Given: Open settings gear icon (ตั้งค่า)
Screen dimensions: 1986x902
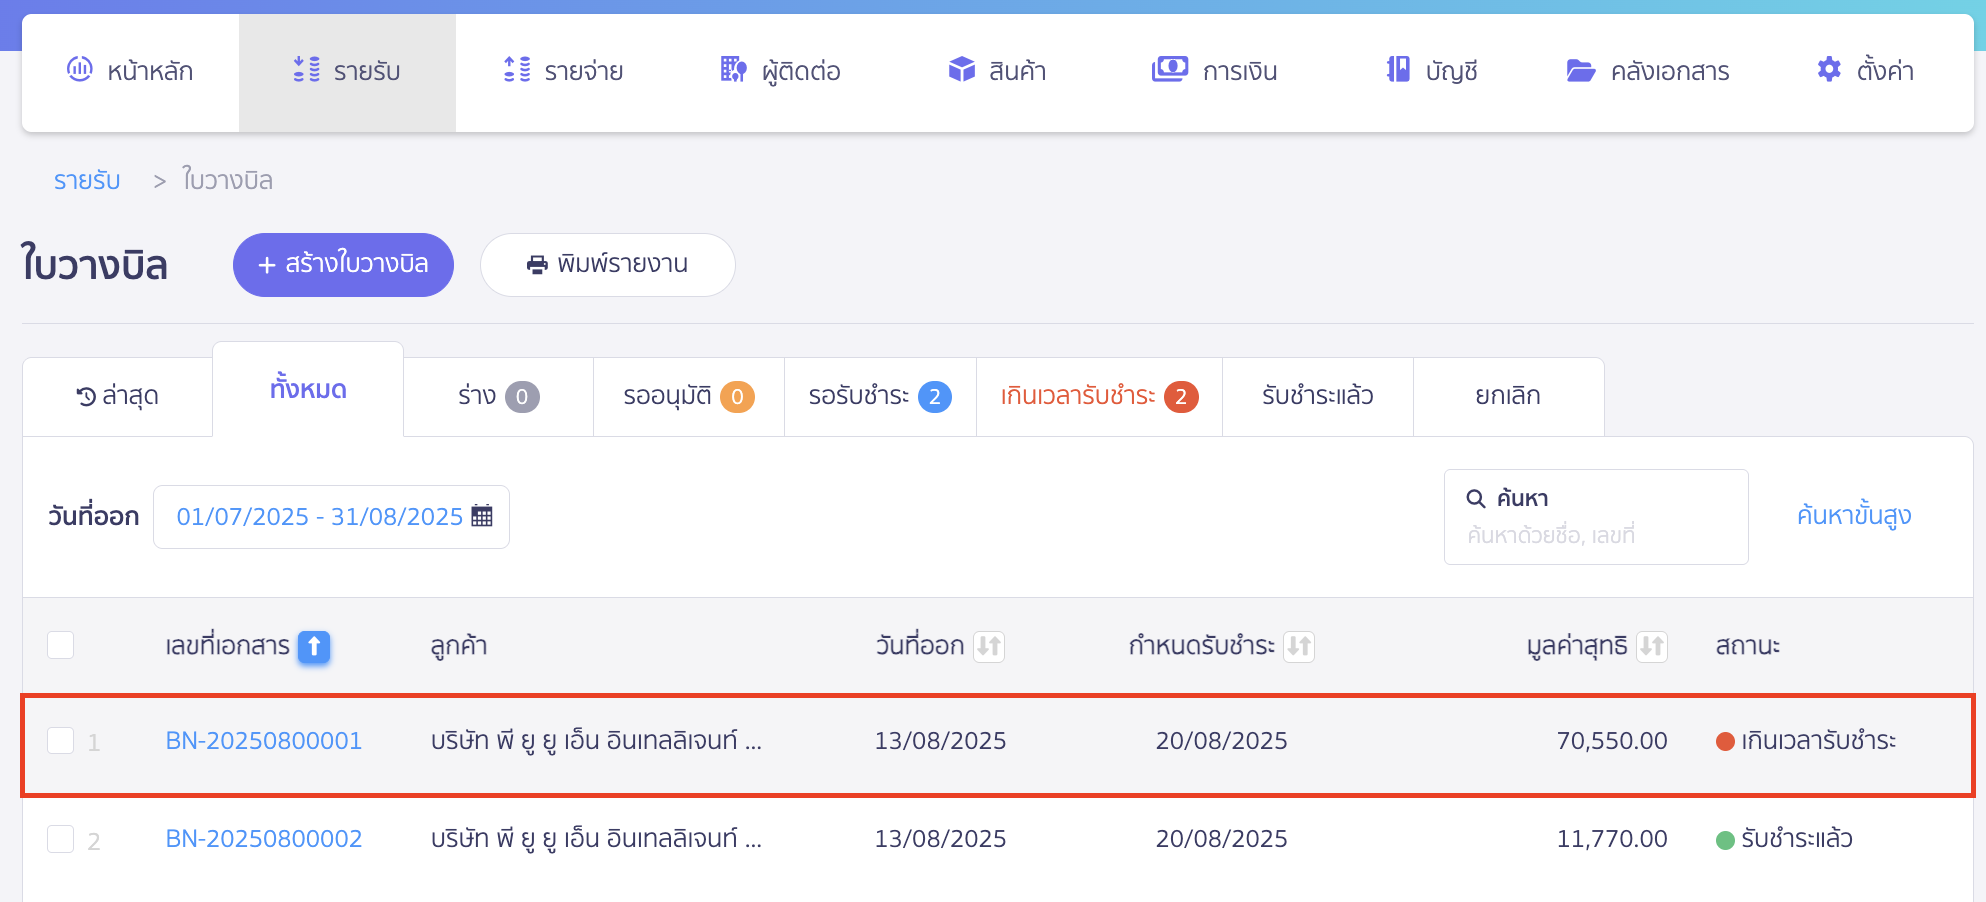Looking at the screenshot, I should coord(1829,70).
